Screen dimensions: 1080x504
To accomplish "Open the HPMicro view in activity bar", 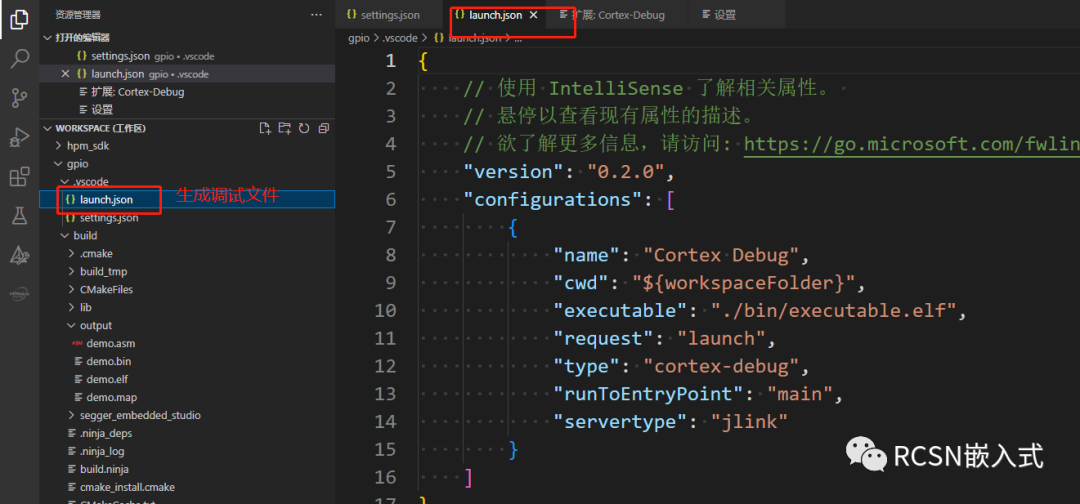I will [19, 294].
